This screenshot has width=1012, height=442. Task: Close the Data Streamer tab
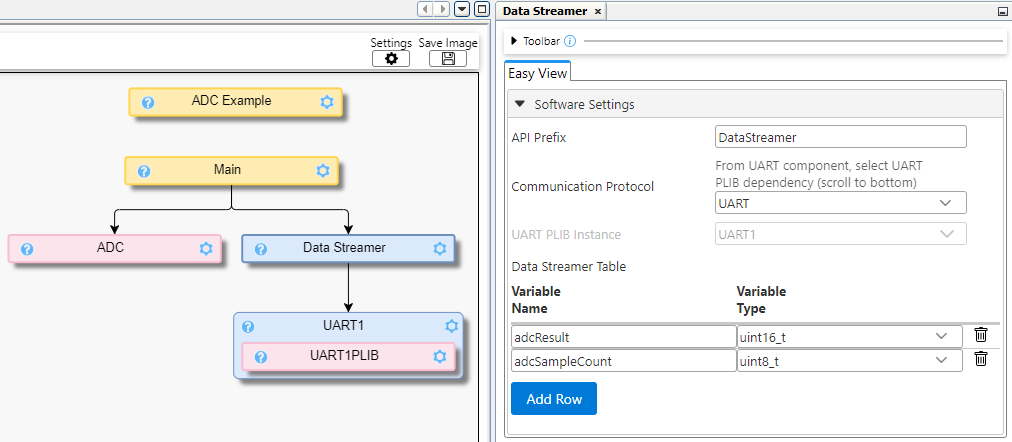[x=598, y=11]
